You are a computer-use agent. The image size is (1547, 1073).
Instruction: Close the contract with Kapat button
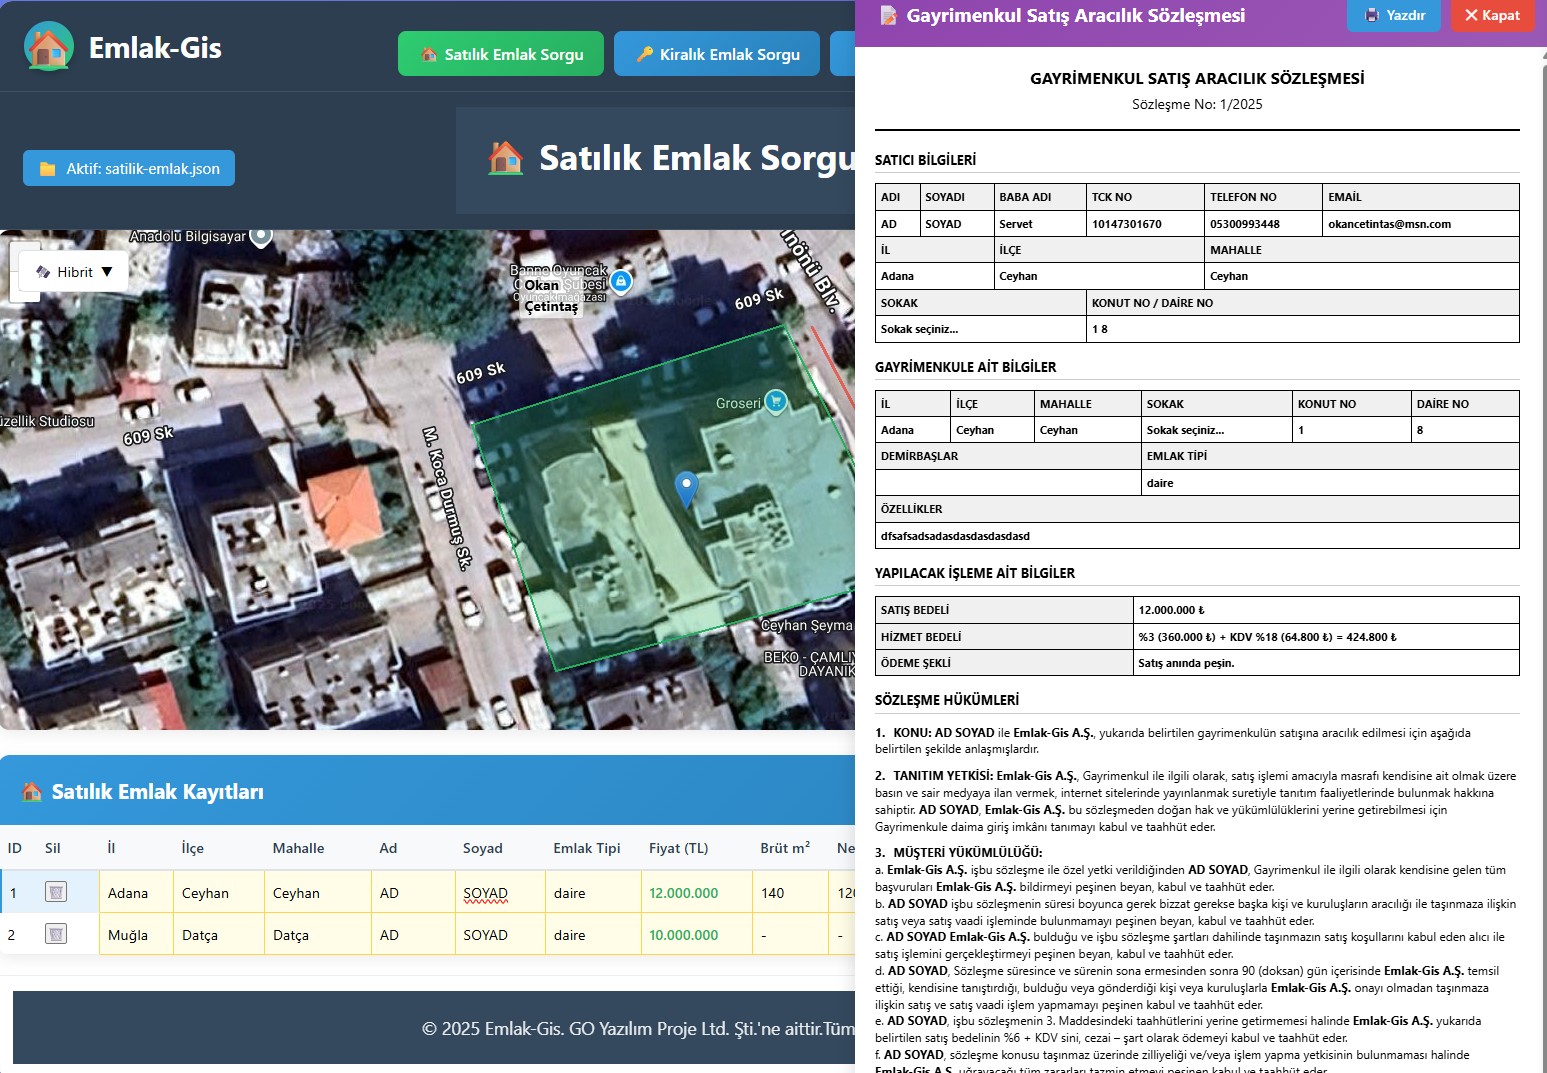pyautogui.click(x=1491, y=15)
